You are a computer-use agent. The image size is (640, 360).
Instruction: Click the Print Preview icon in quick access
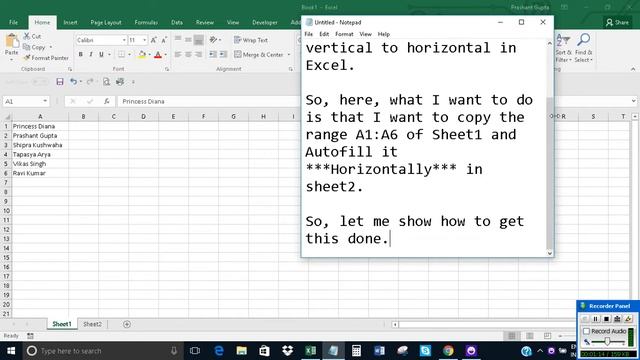106,82
